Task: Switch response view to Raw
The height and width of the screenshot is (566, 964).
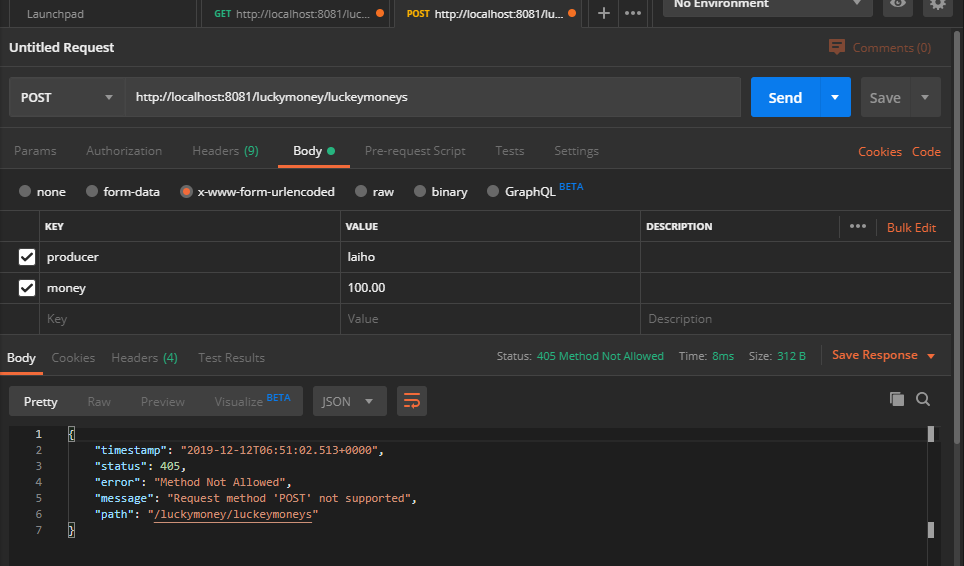Action: tap(99, 401)
